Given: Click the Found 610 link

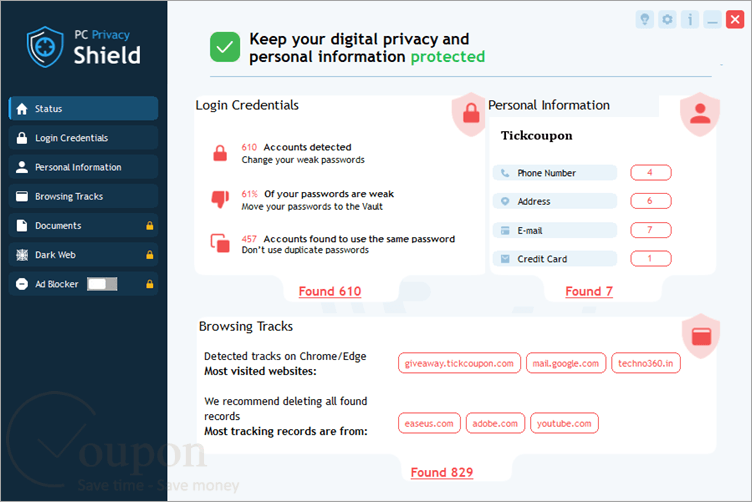Looking at the screenshot, I should click(x=330, y=292).
